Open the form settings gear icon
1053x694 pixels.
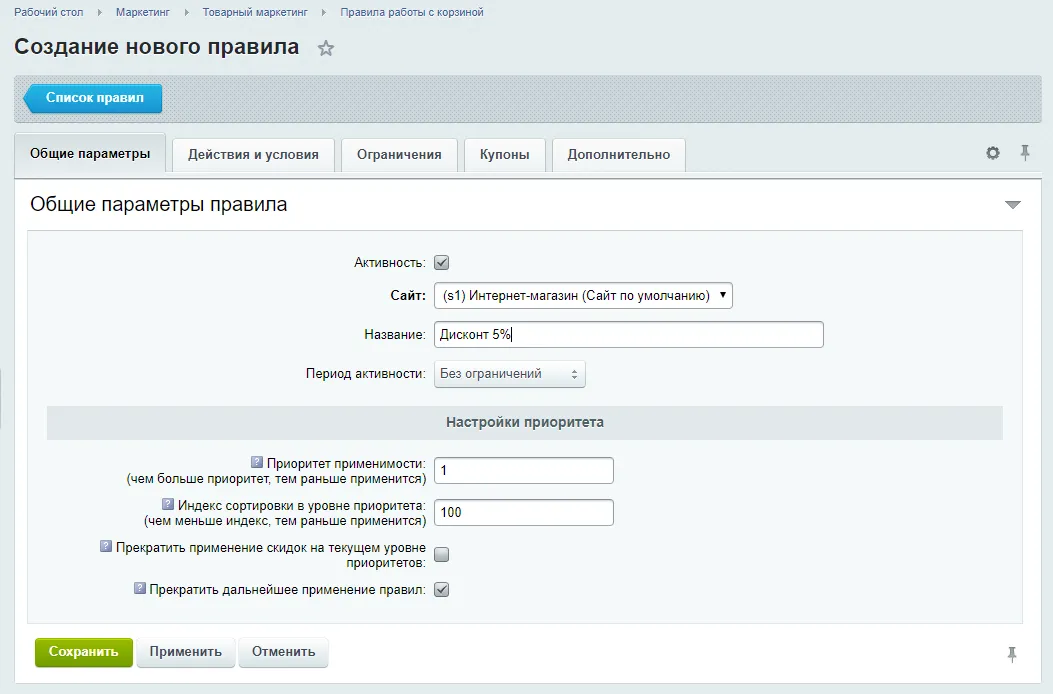click(992, 152)
